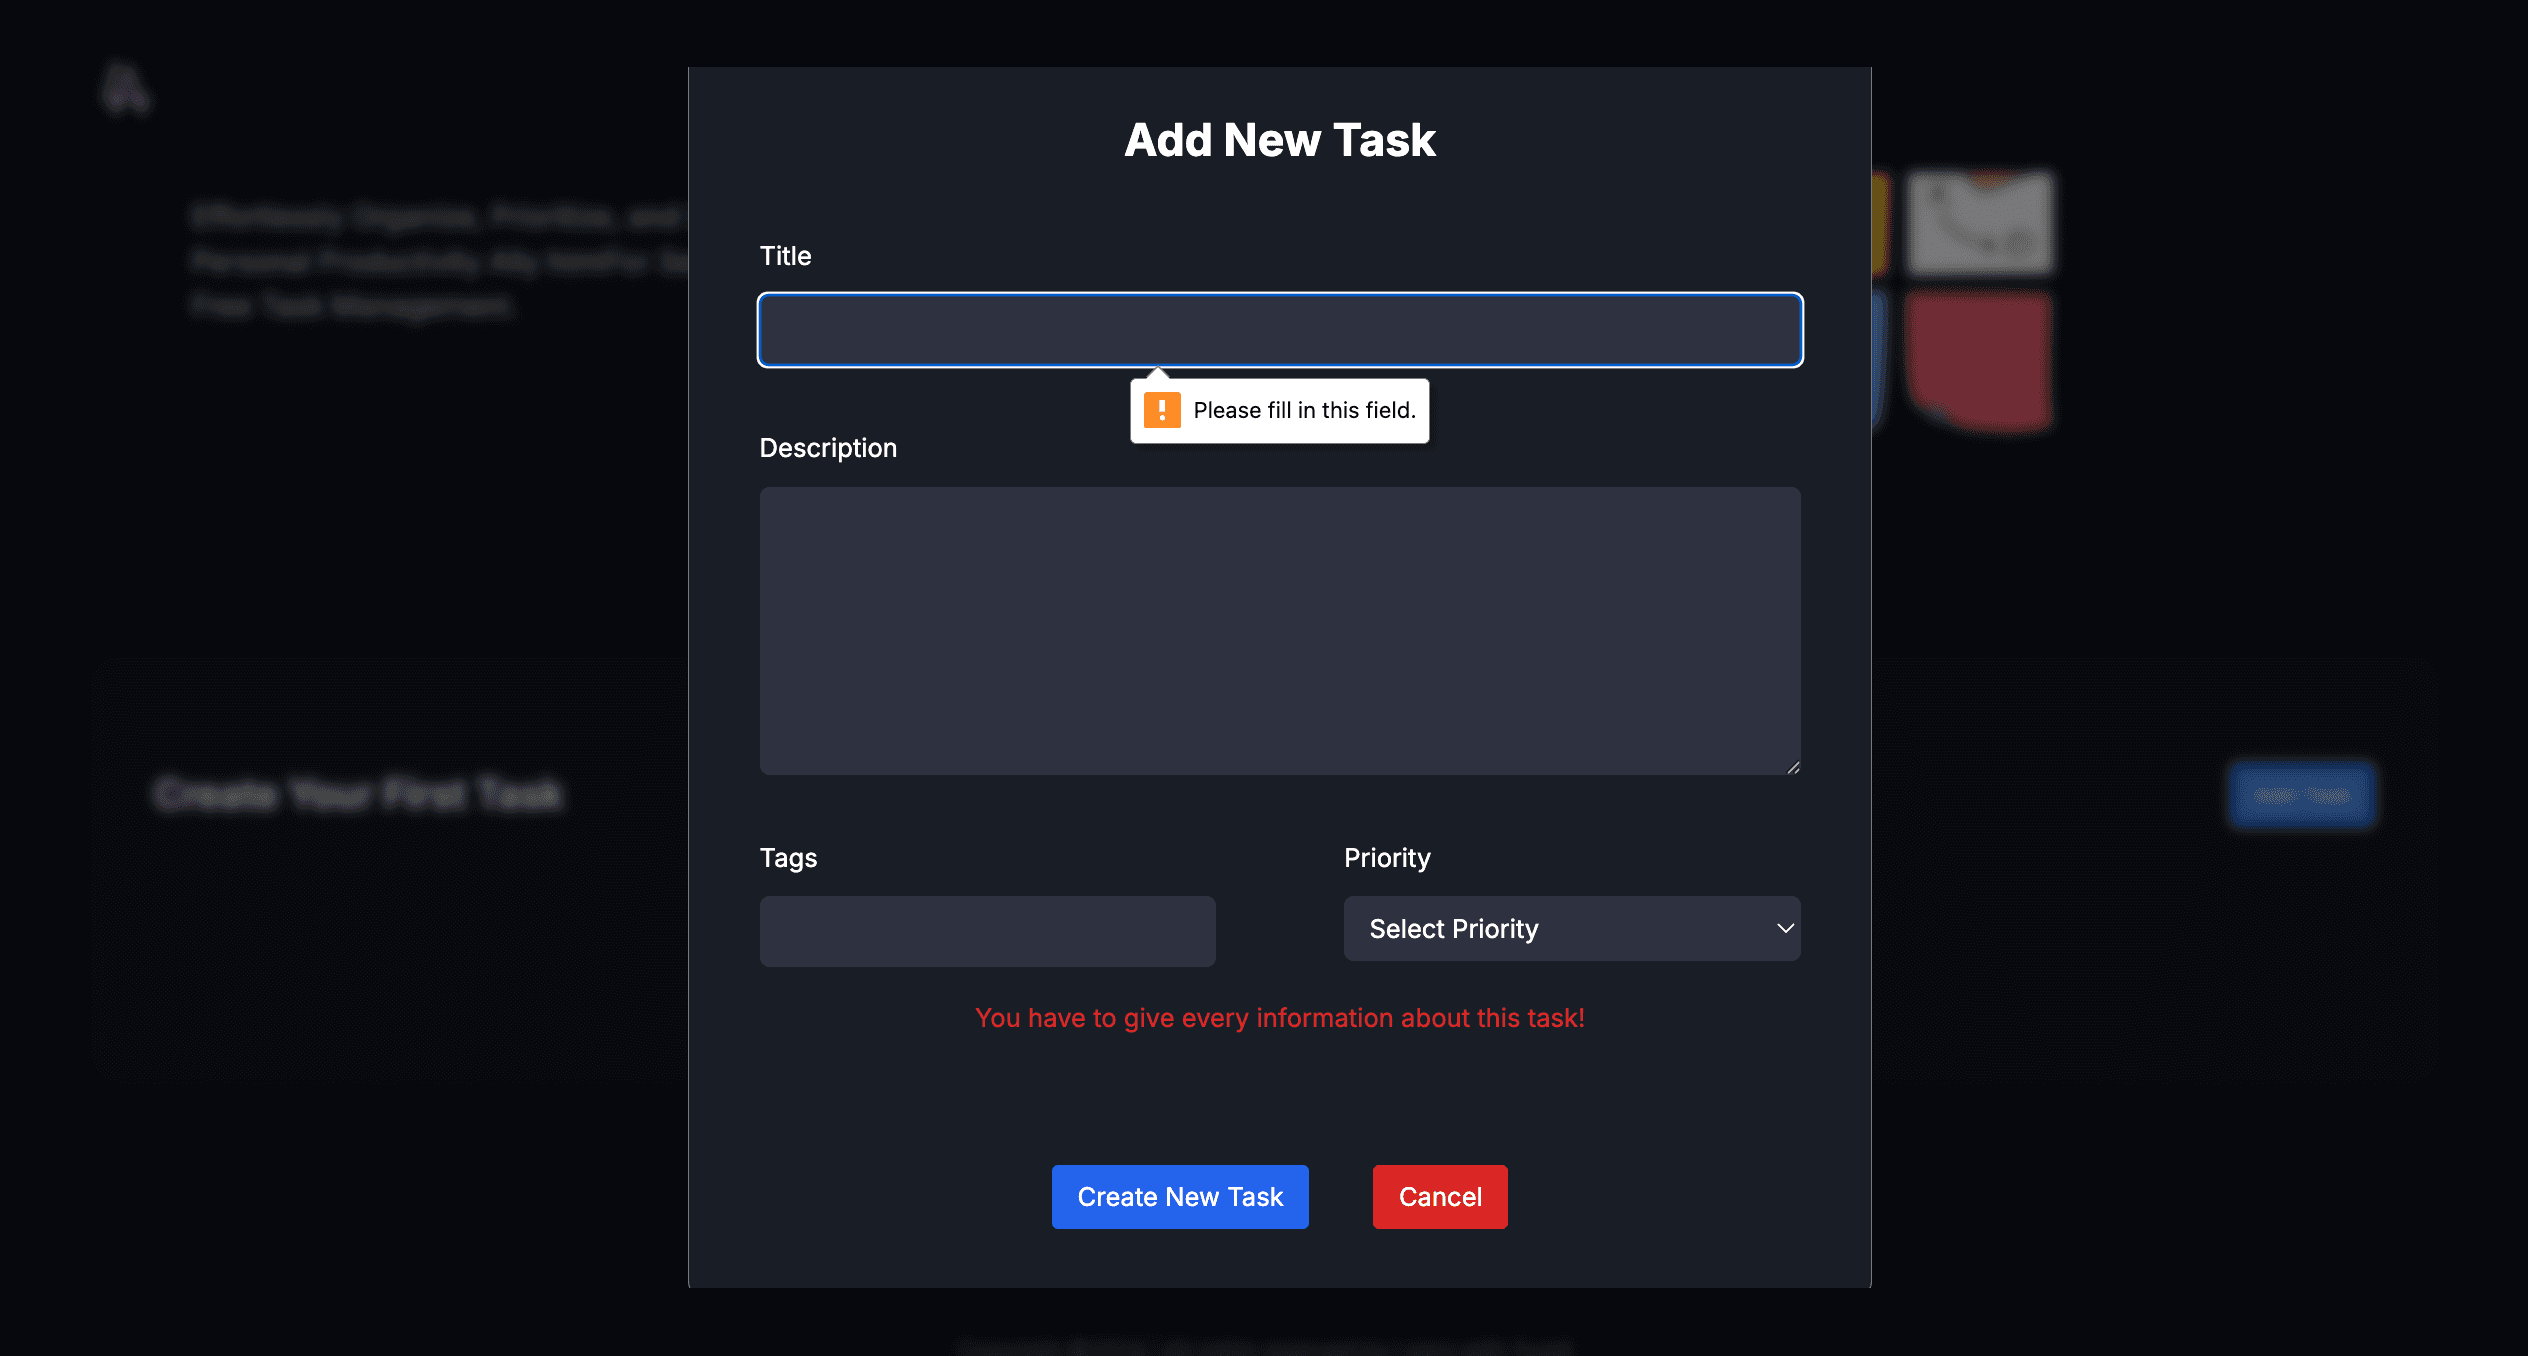Click the Priority label
This screenshot has height=1356, width=2528.
(1386, 858)
